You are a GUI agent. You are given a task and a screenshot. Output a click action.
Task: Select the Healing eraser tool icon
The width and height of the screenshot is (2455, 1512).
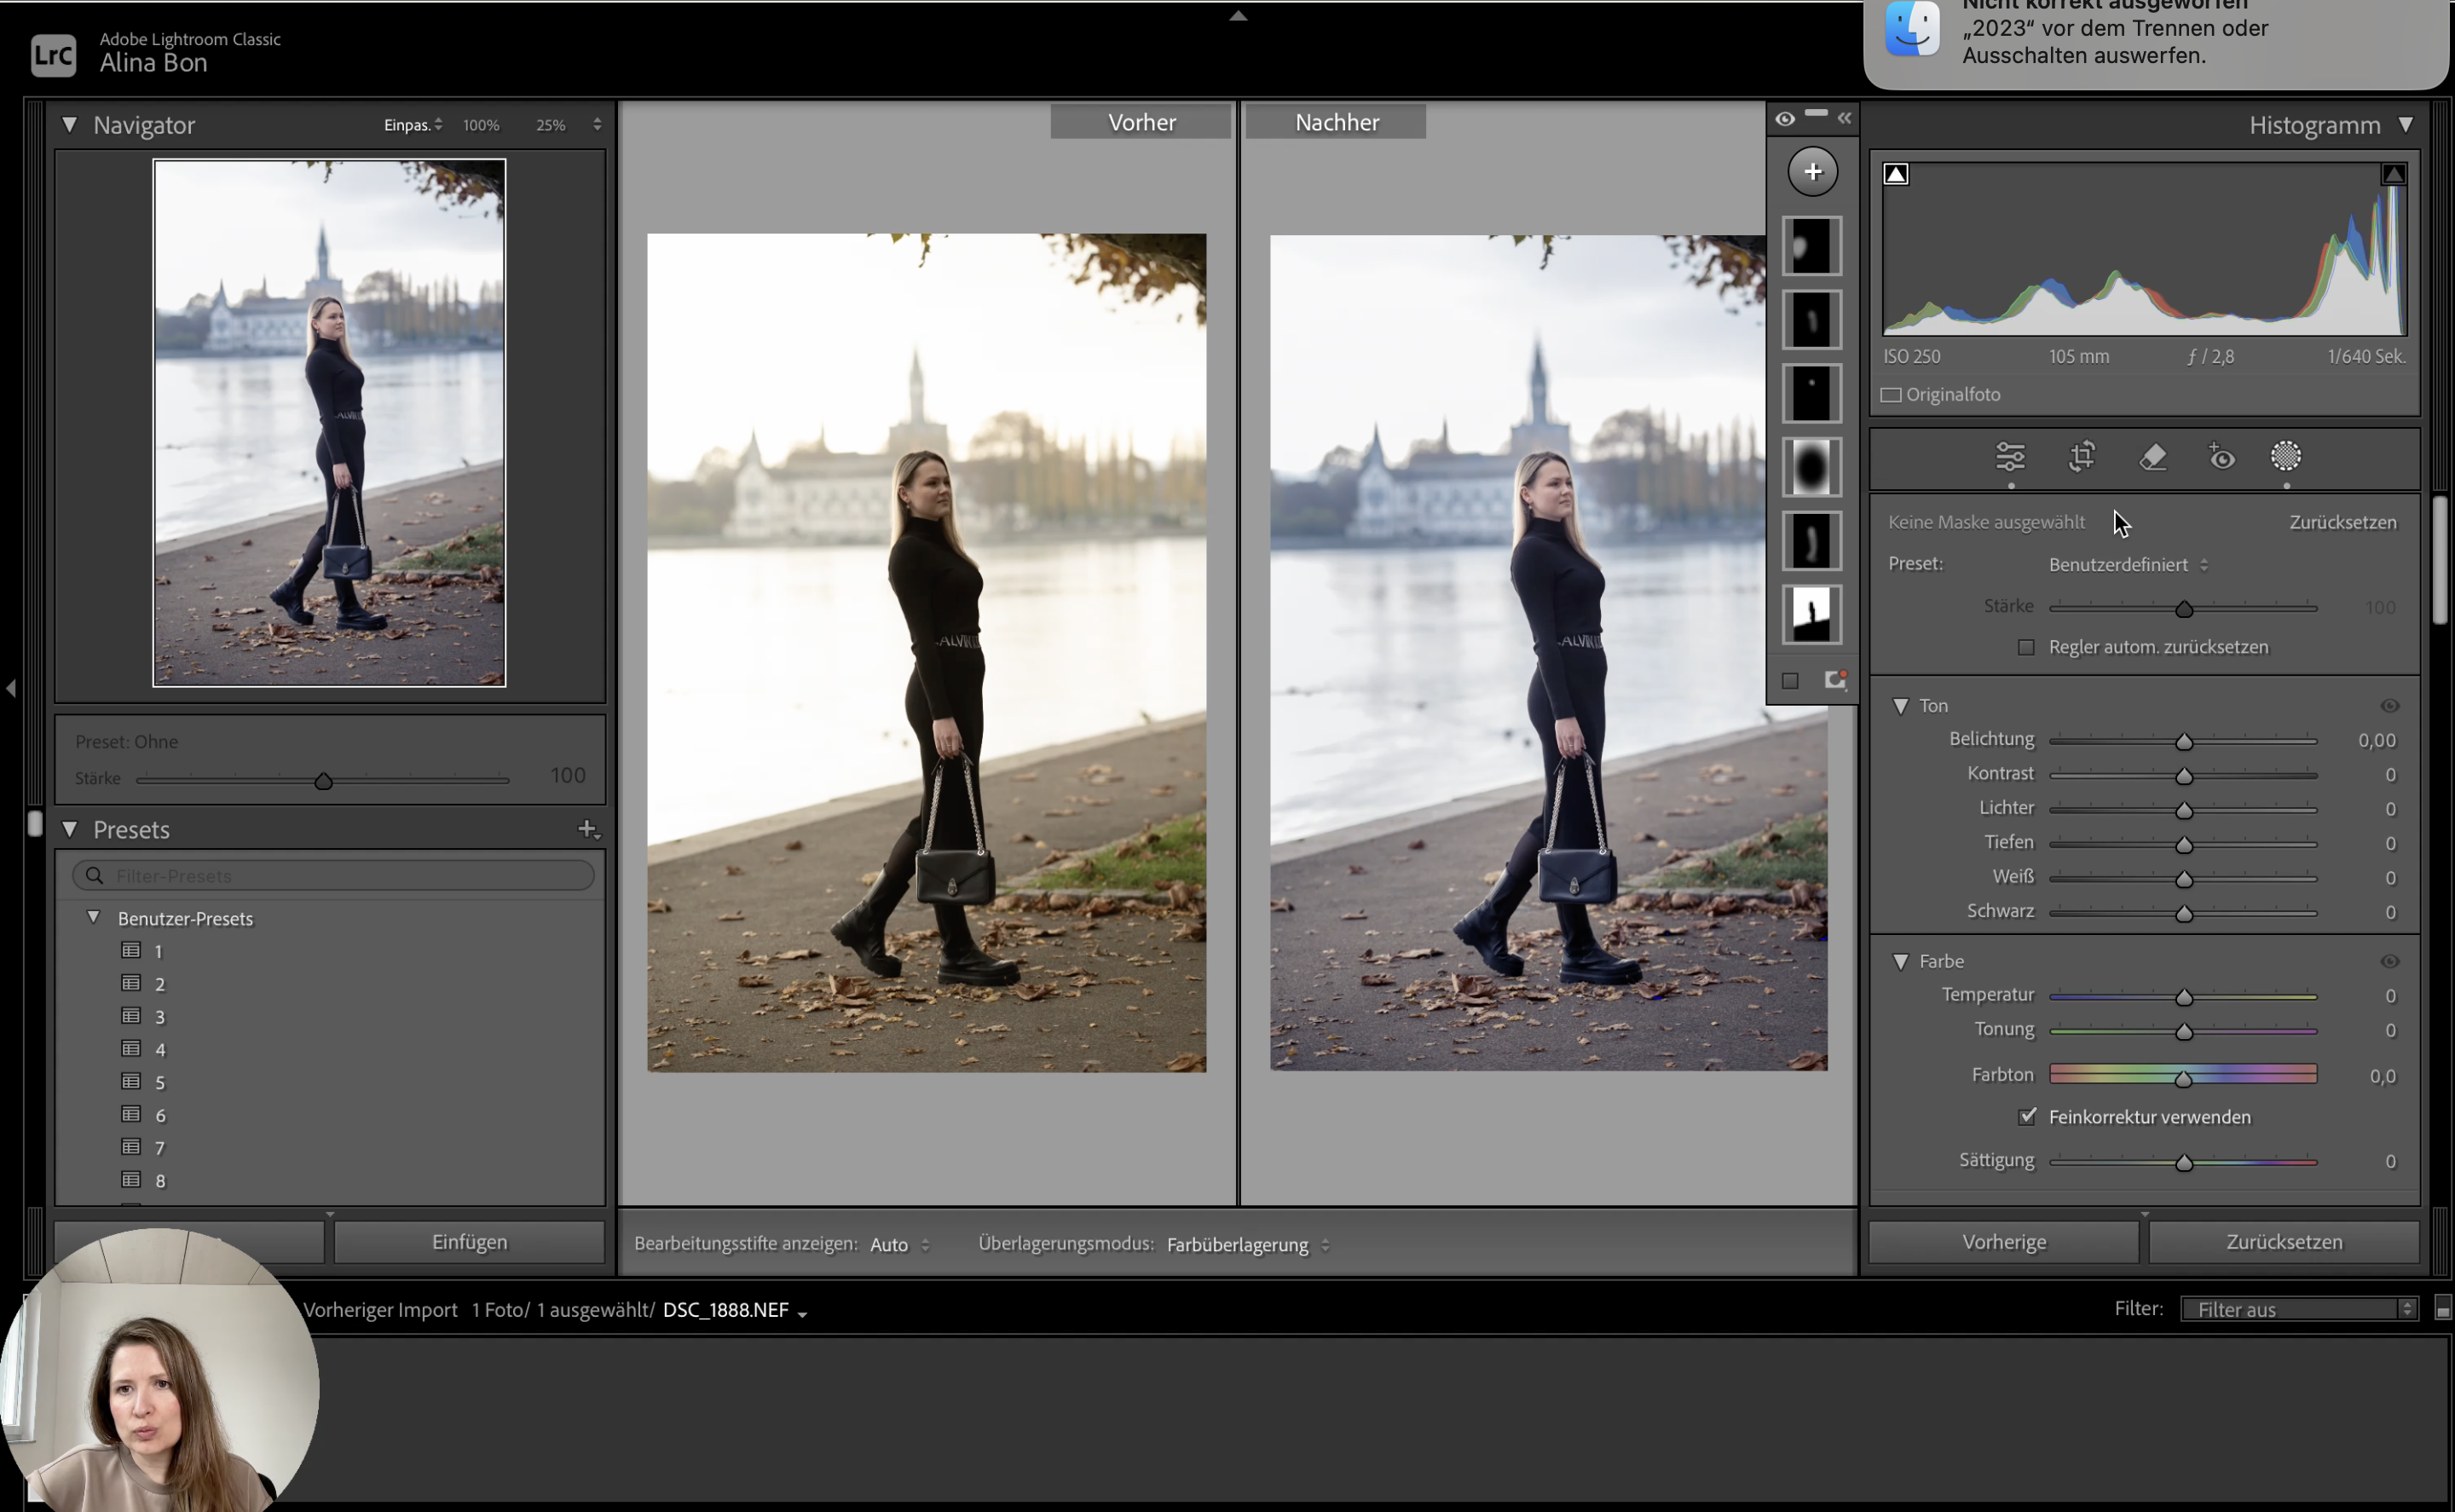[2152, 457]
